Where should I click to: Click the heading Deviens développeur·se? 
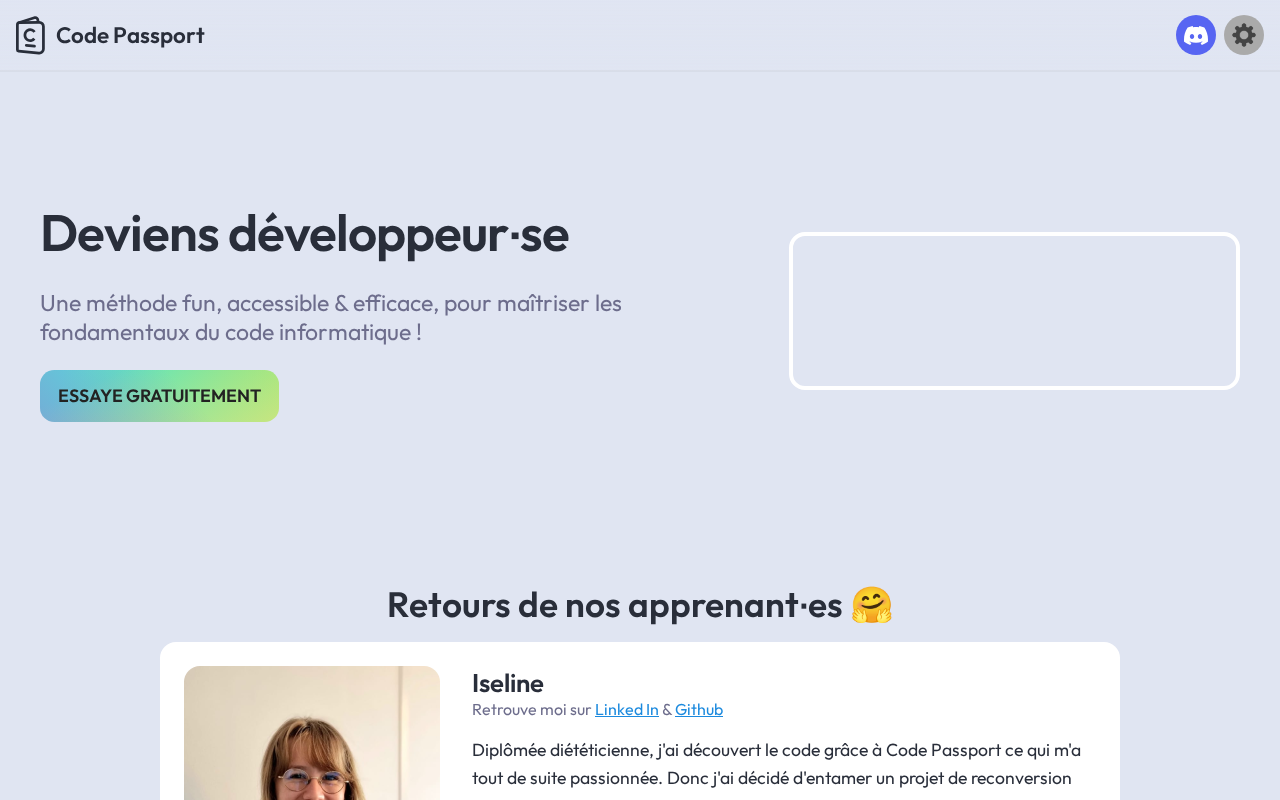(x=304, y=233)
